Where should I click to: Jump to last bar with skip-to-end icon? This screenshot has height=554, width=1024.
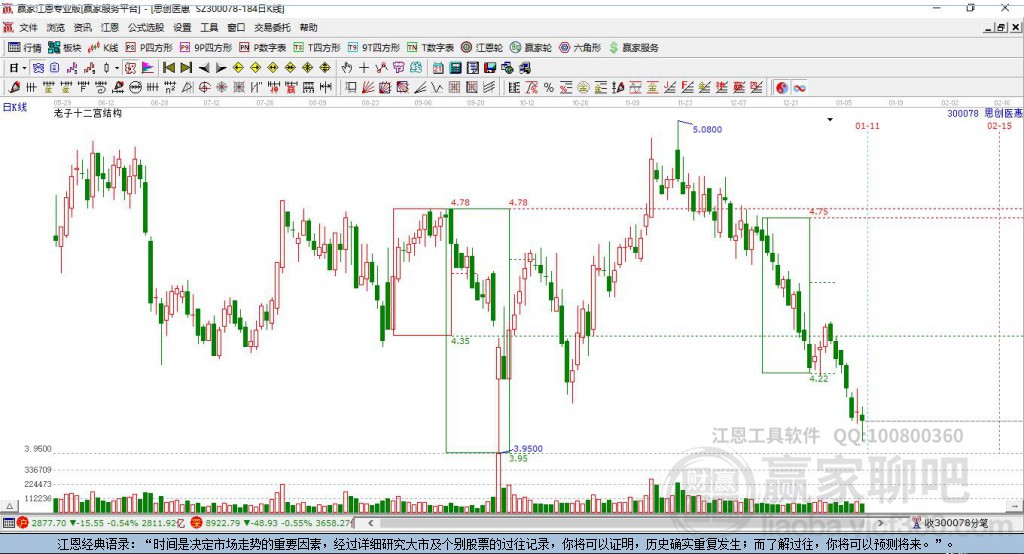click(x=186, y=68)
